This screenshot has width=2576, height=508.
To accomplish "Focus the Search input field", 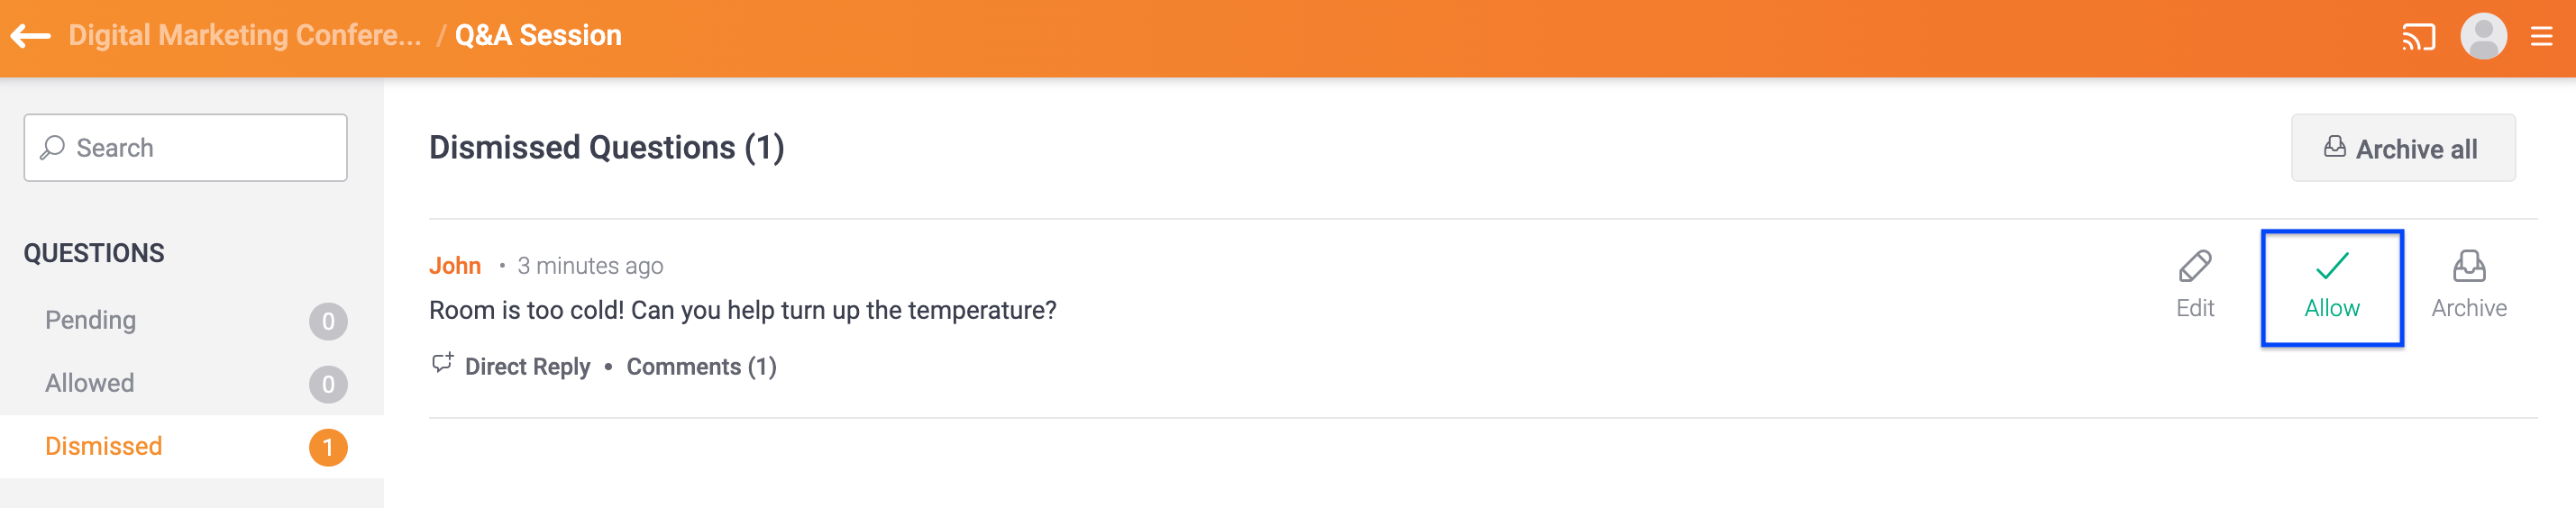I will pos(186,148).
